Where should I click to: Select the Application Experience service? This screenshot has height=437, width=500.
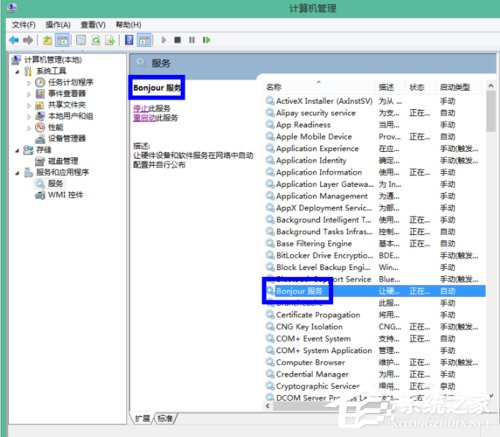point(317,149)
